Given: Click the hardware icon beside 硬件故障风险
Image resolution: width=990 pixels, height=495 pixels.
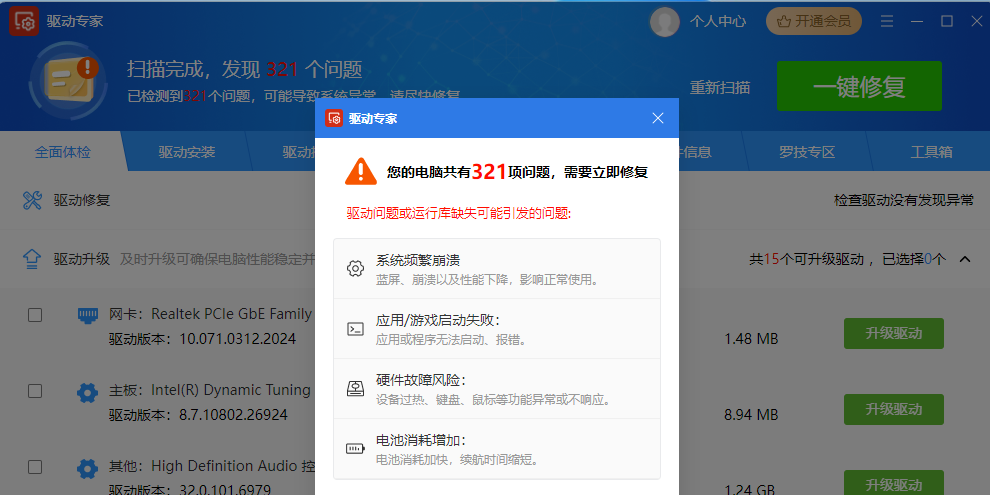Looking at the screenshot, I should (x=355, y=388).
